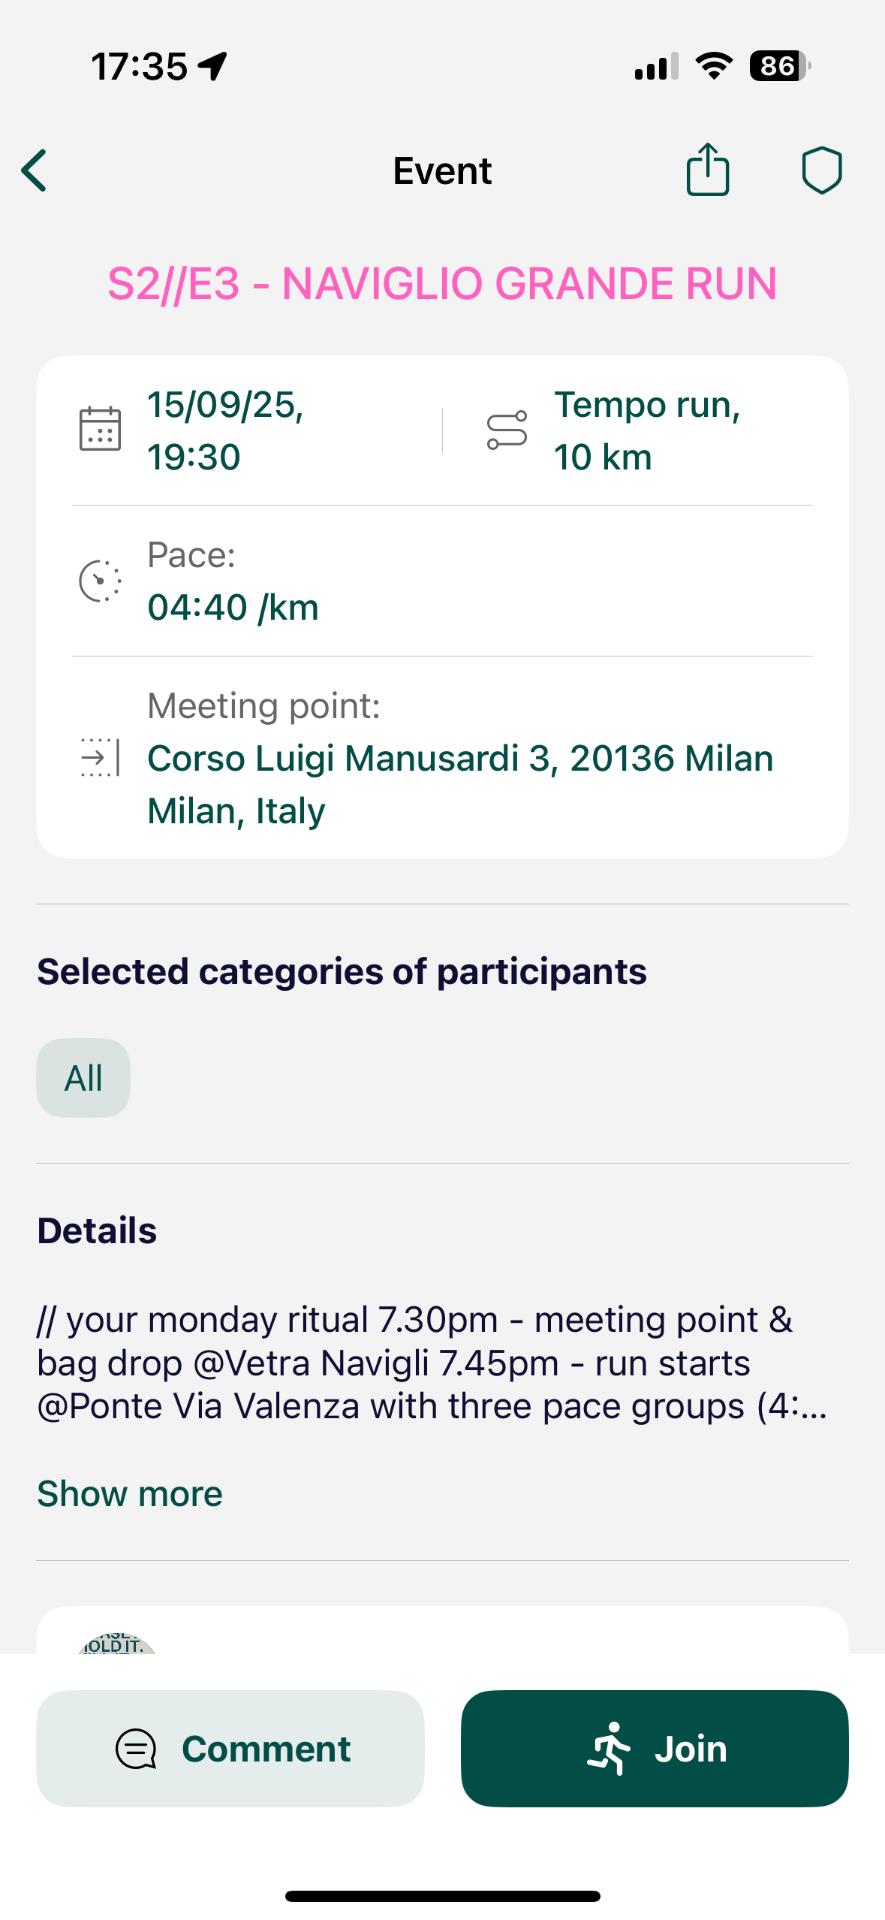The height and width of the screenshot is (1920, 885).
Task: Go back using the left chevron
Action: tap(35, 171)
